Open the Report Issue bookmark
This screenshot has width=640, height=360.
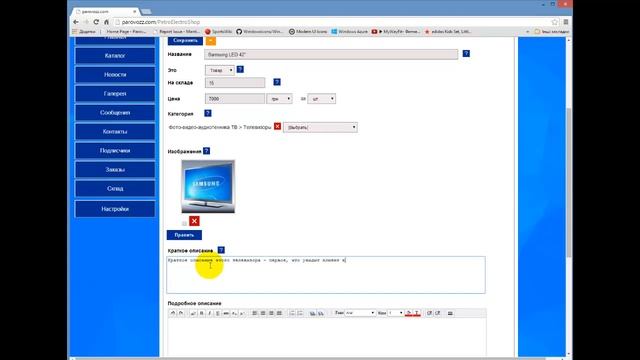tap(176, 31)
